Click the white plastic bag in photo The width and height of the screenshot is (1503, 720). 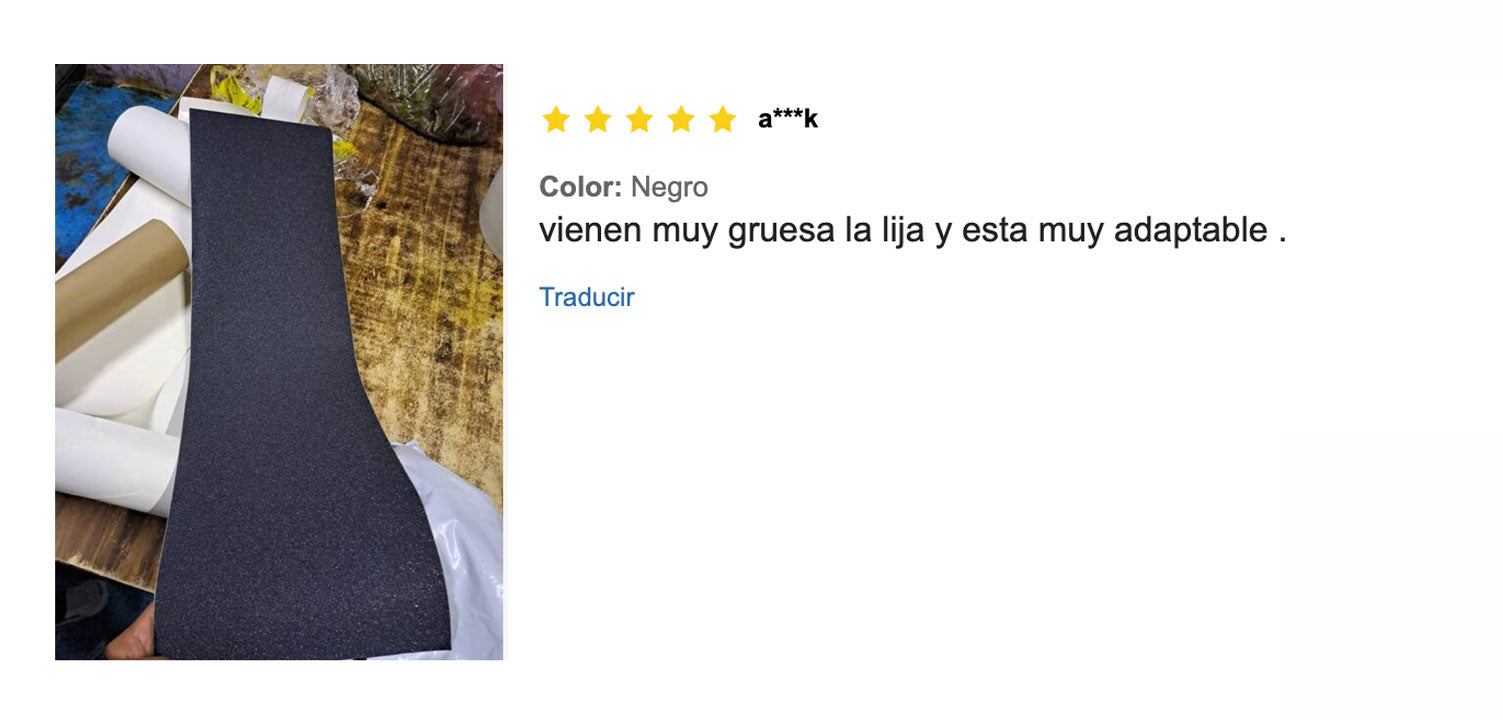pos(455,550)
